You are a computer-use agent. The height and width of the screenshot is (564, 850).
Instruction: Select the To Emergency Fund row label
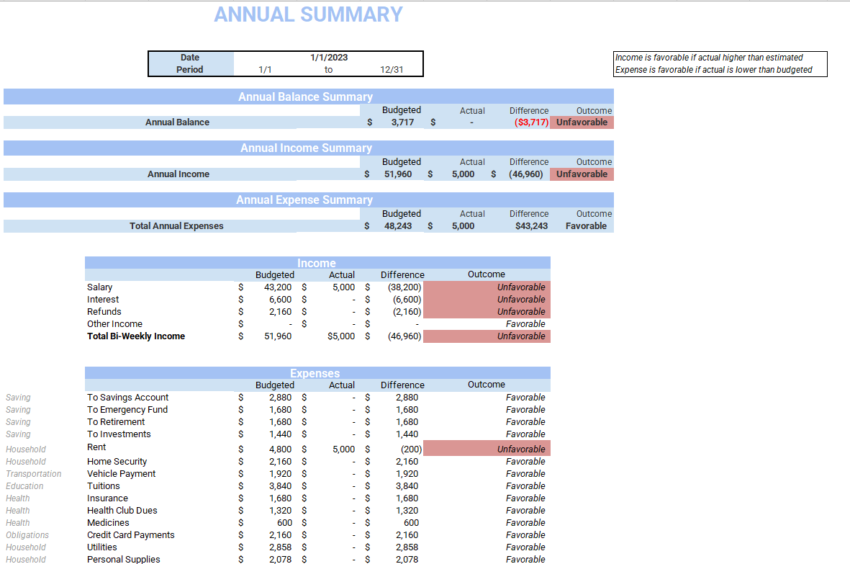127,410
